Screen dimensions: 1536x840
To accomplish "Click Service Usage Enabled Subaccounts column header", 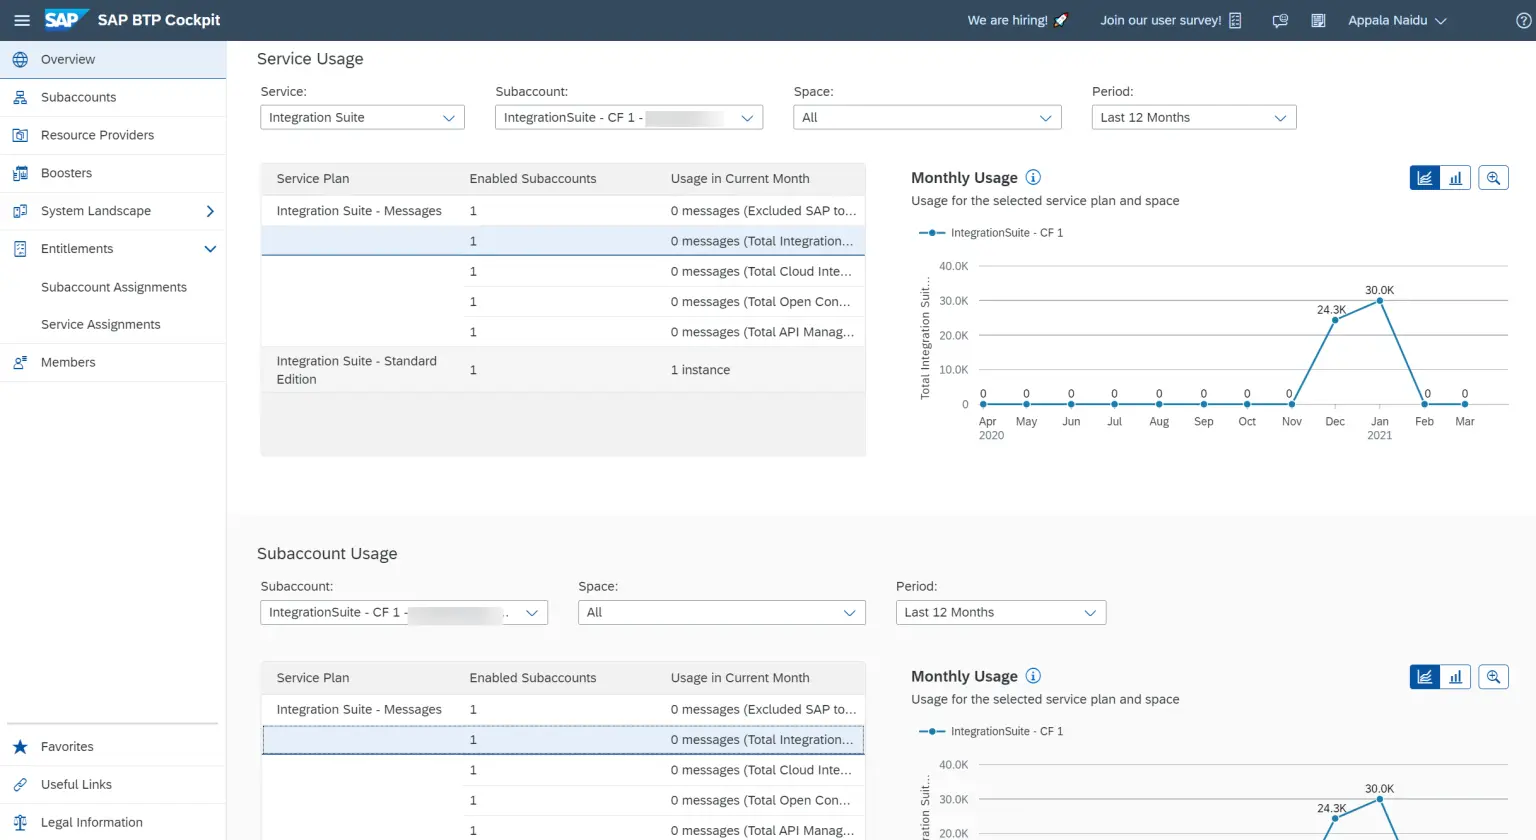I will tap(532, 179).
